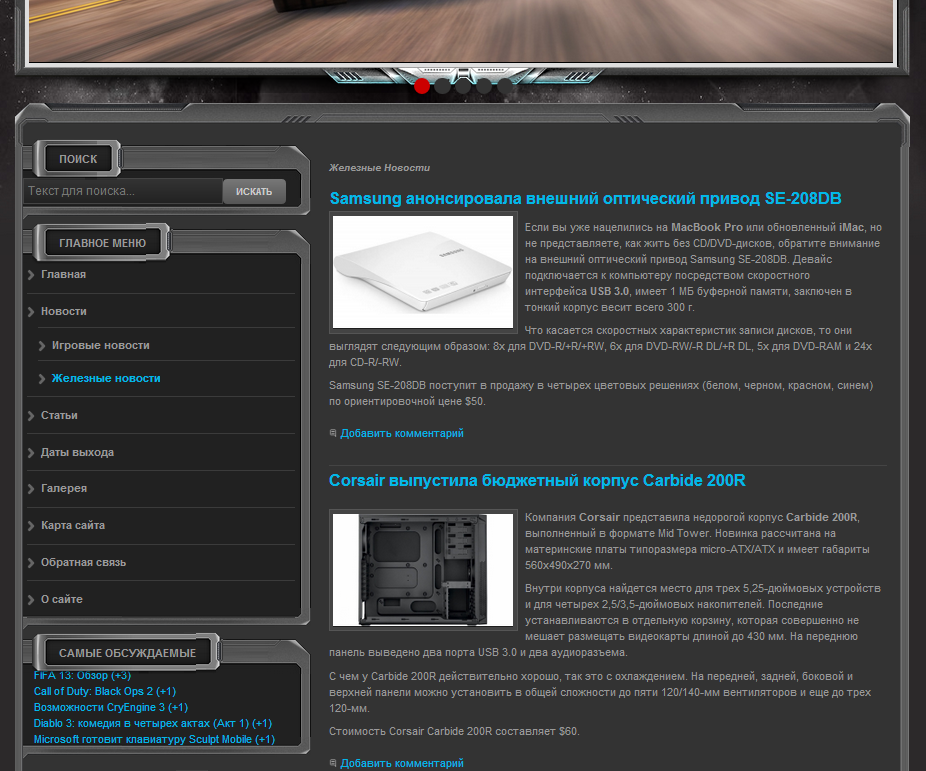This screenshot has height=771, width=926.
Task: Open О сайте menu item
Action: pos(61,599)
